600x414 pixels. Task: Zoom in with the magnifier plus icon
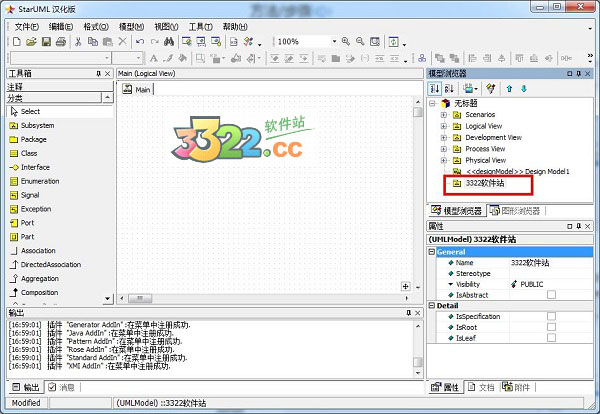click(346, 41)
